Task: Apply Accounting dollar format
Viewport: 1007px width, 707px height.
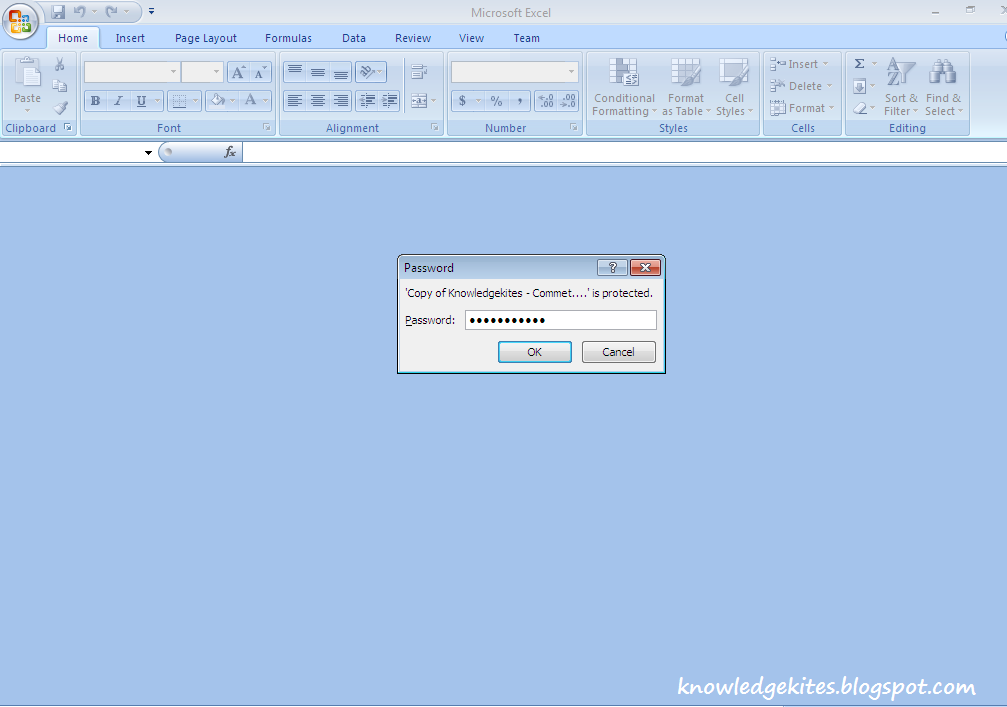Action: 462,101
